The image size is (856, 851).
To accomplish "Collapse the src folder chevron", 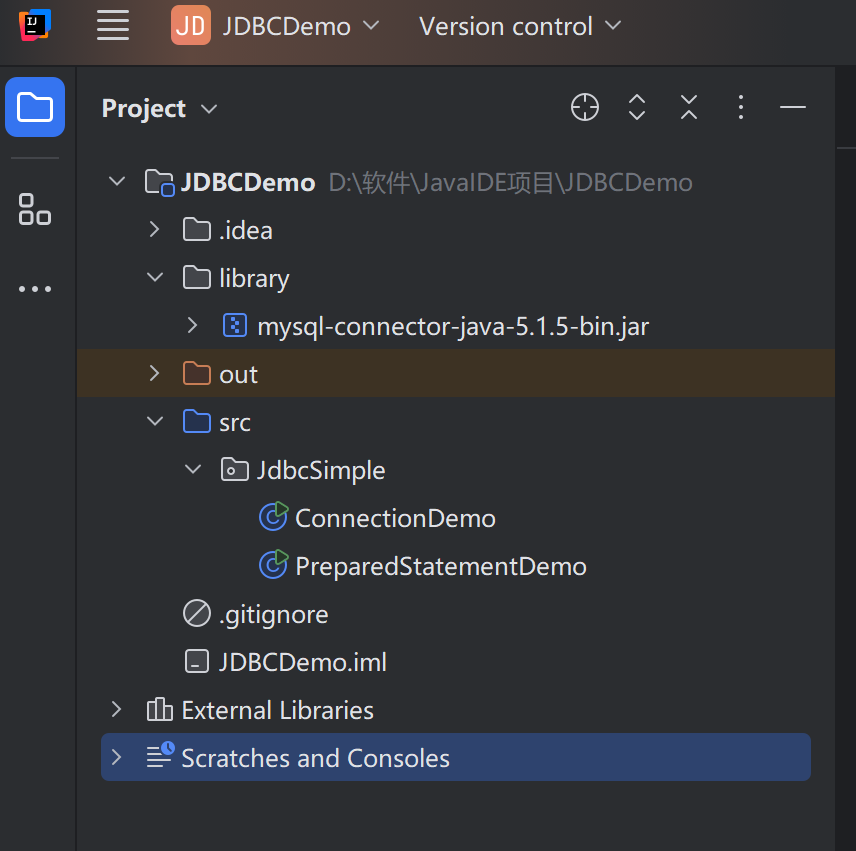I will point(155,421).
